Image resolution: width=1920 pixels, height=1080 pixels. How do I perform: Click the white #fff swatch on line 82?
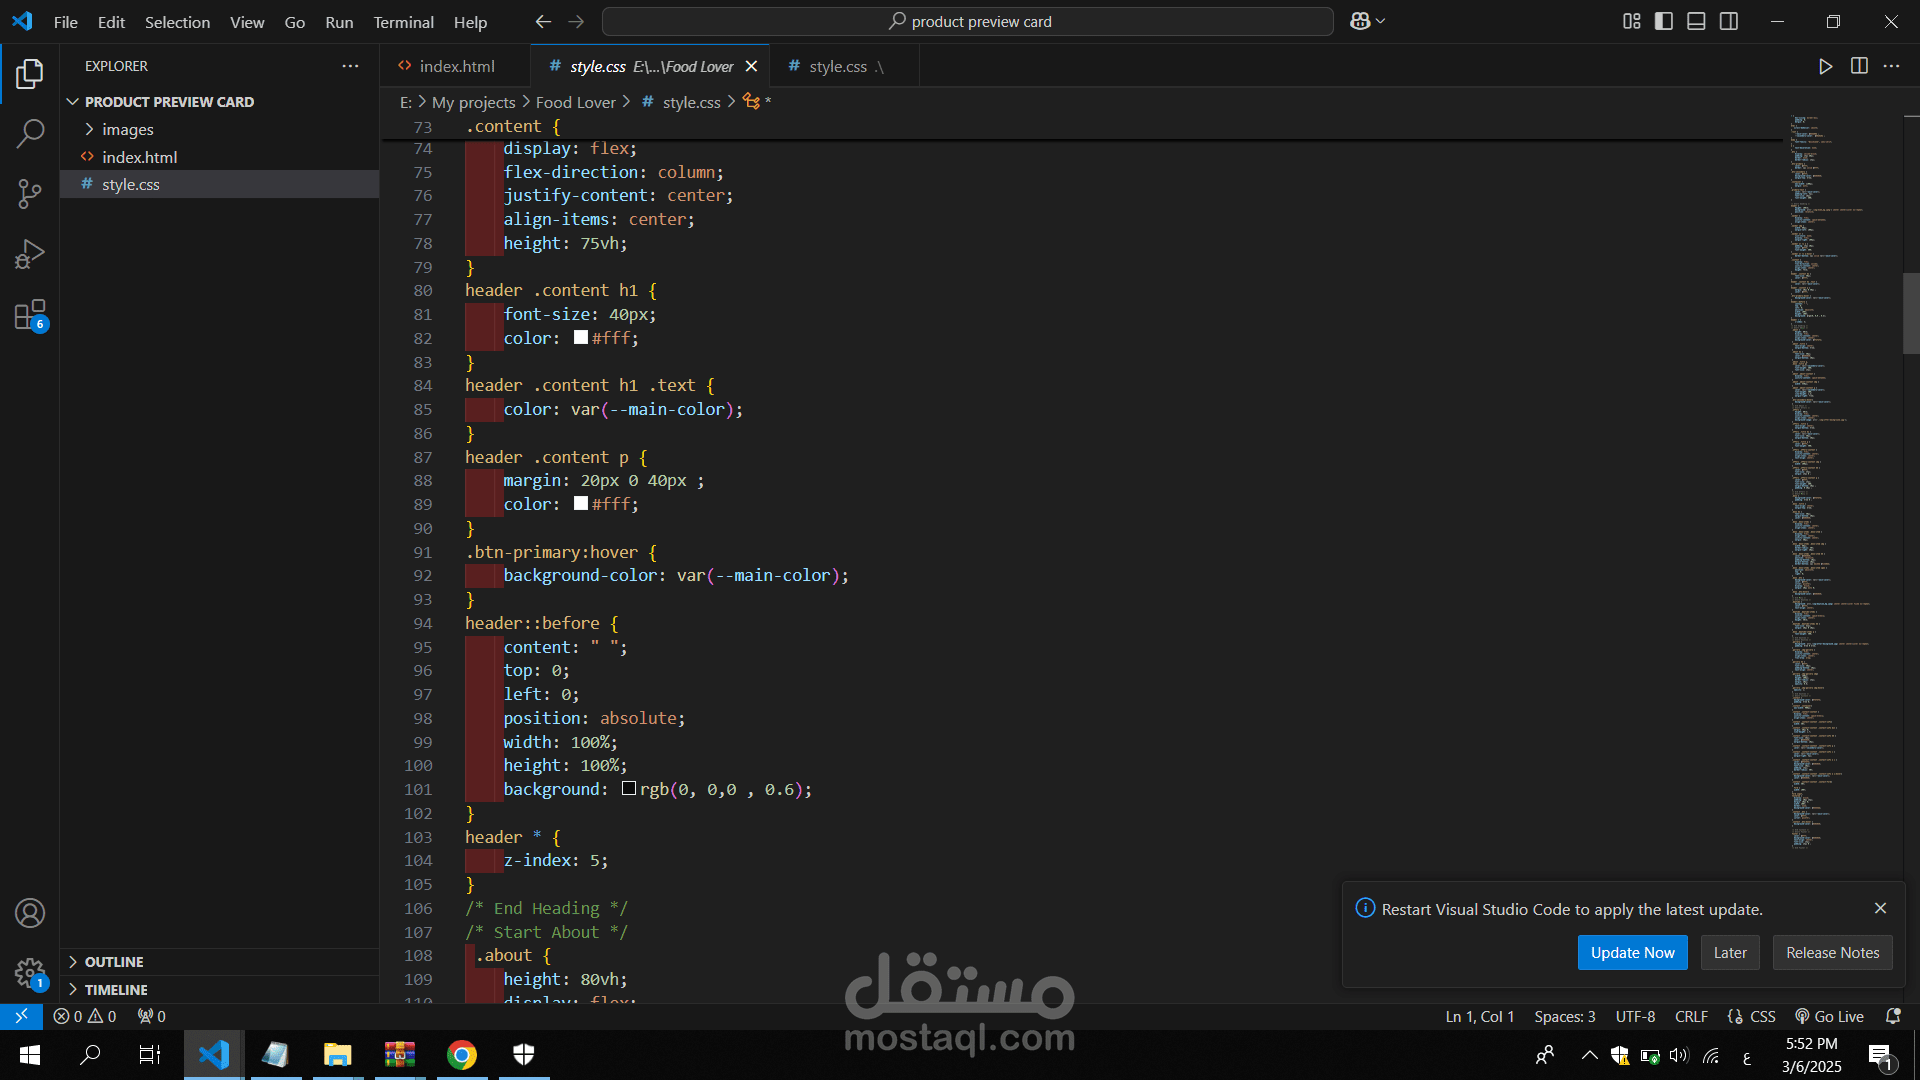click(581, 337)
